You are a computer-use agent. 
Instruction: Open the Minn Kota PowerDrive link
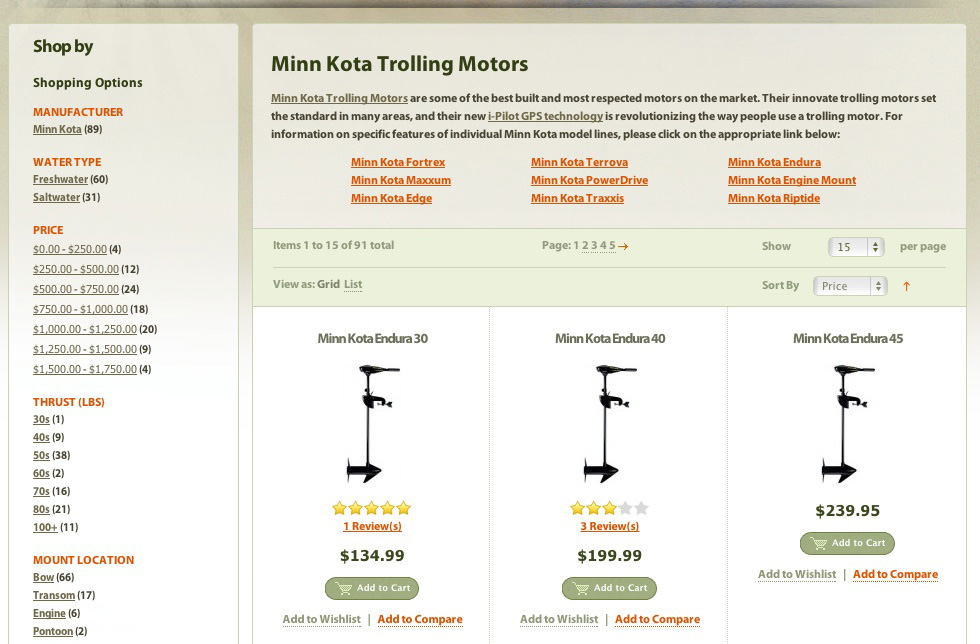coord(589,180)
